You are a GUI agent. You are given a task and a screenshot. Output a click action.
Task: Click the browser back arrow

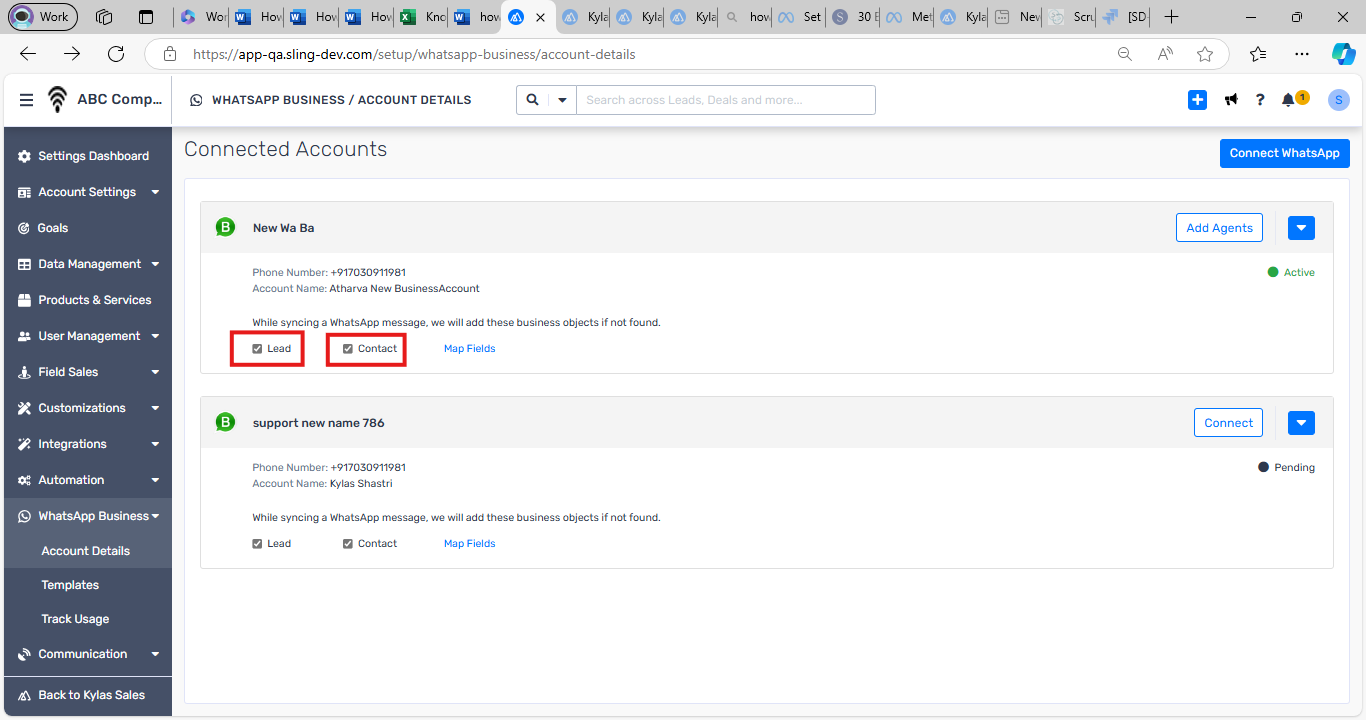click(x=28, y=54)
